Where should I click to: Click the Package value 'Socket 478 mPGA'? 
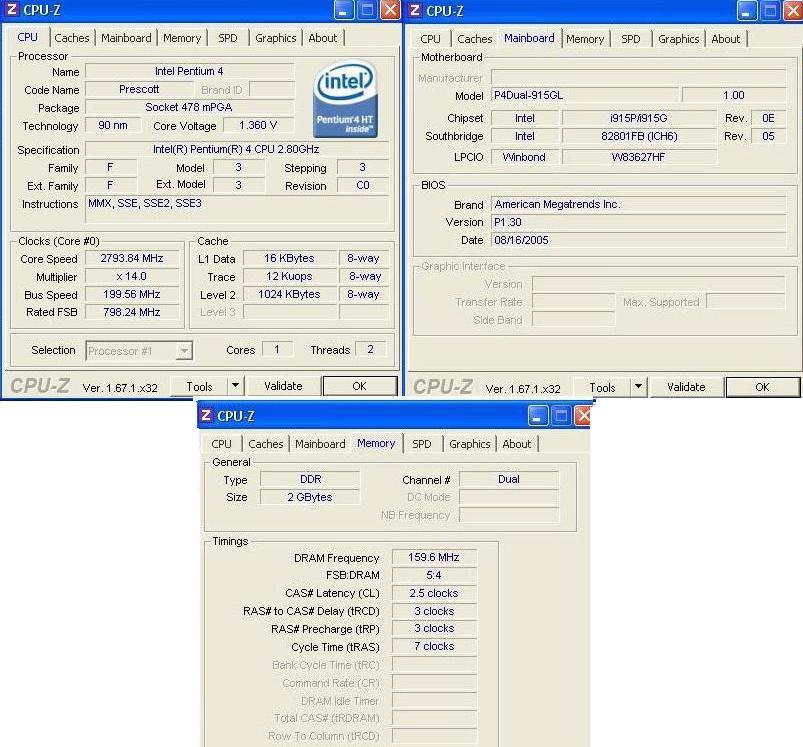click(189, 107)
